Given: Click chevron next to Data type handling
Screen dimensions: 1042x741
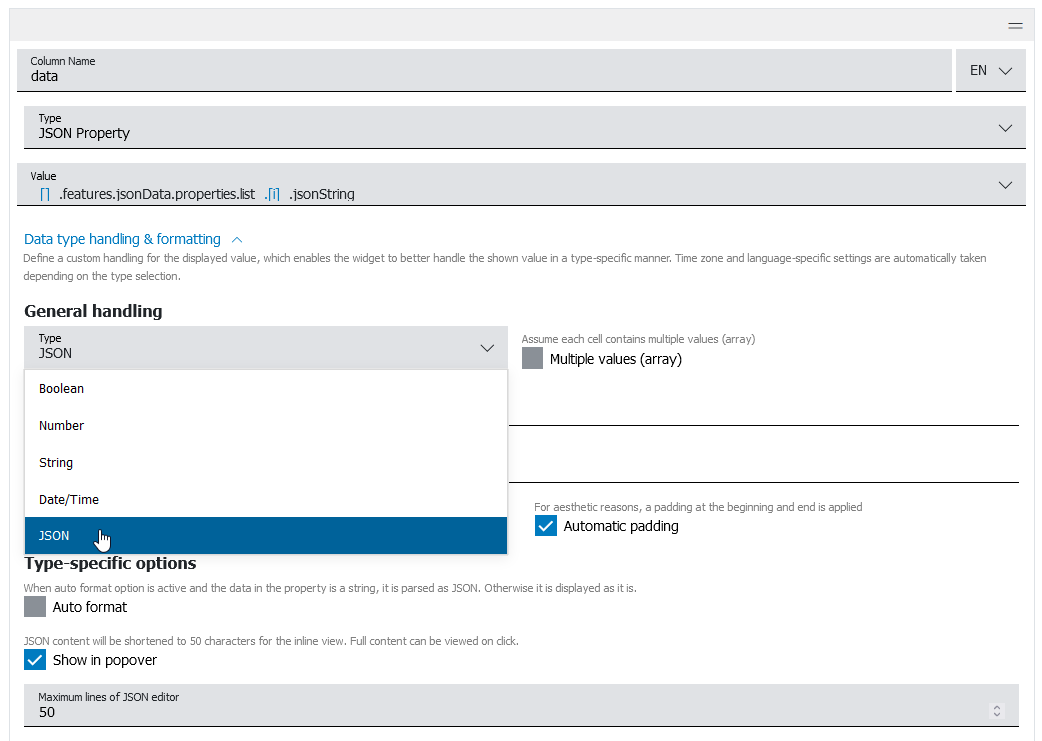Looking at the screenshot, I should coord(237,240).
